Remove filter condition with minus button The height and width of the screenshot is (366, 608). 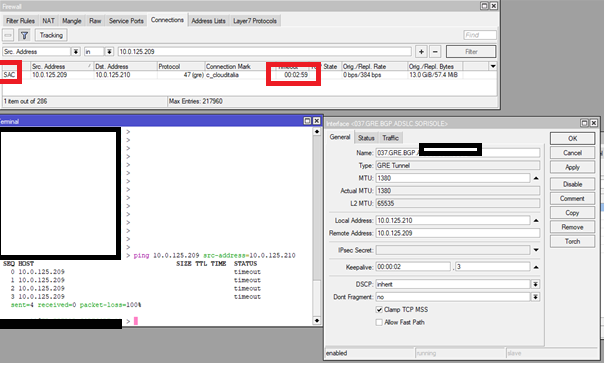click(x=435, y=52)
